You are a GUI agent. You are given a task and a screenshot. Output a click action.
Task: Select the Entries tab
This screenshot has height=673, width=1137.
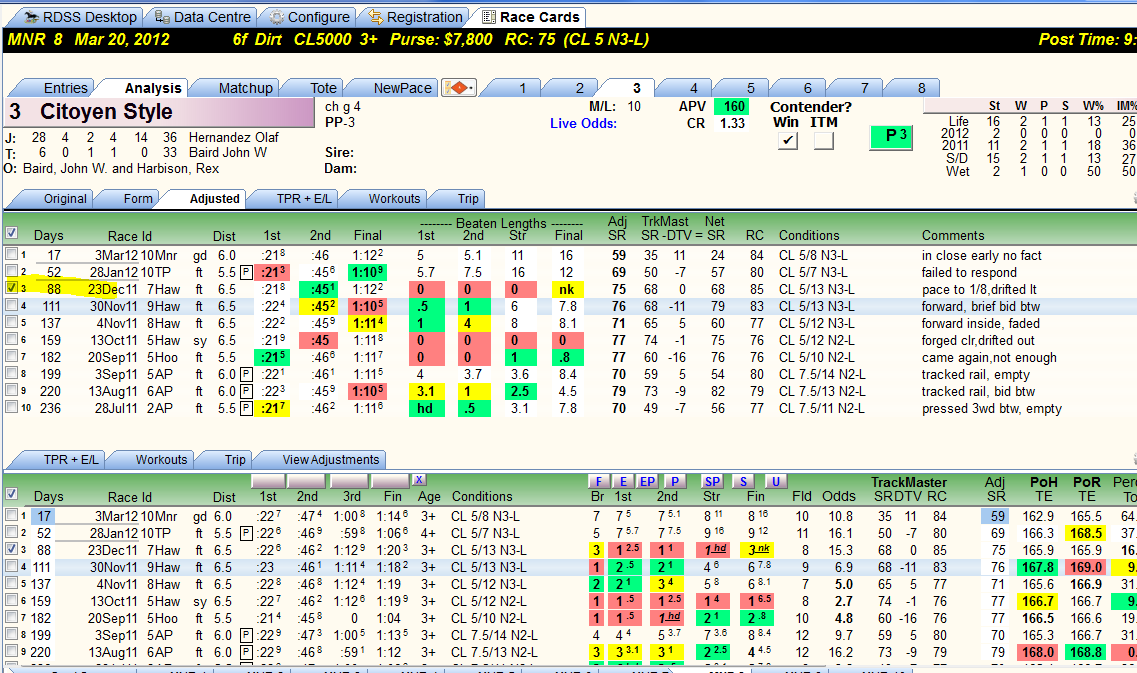click(65, 88)
